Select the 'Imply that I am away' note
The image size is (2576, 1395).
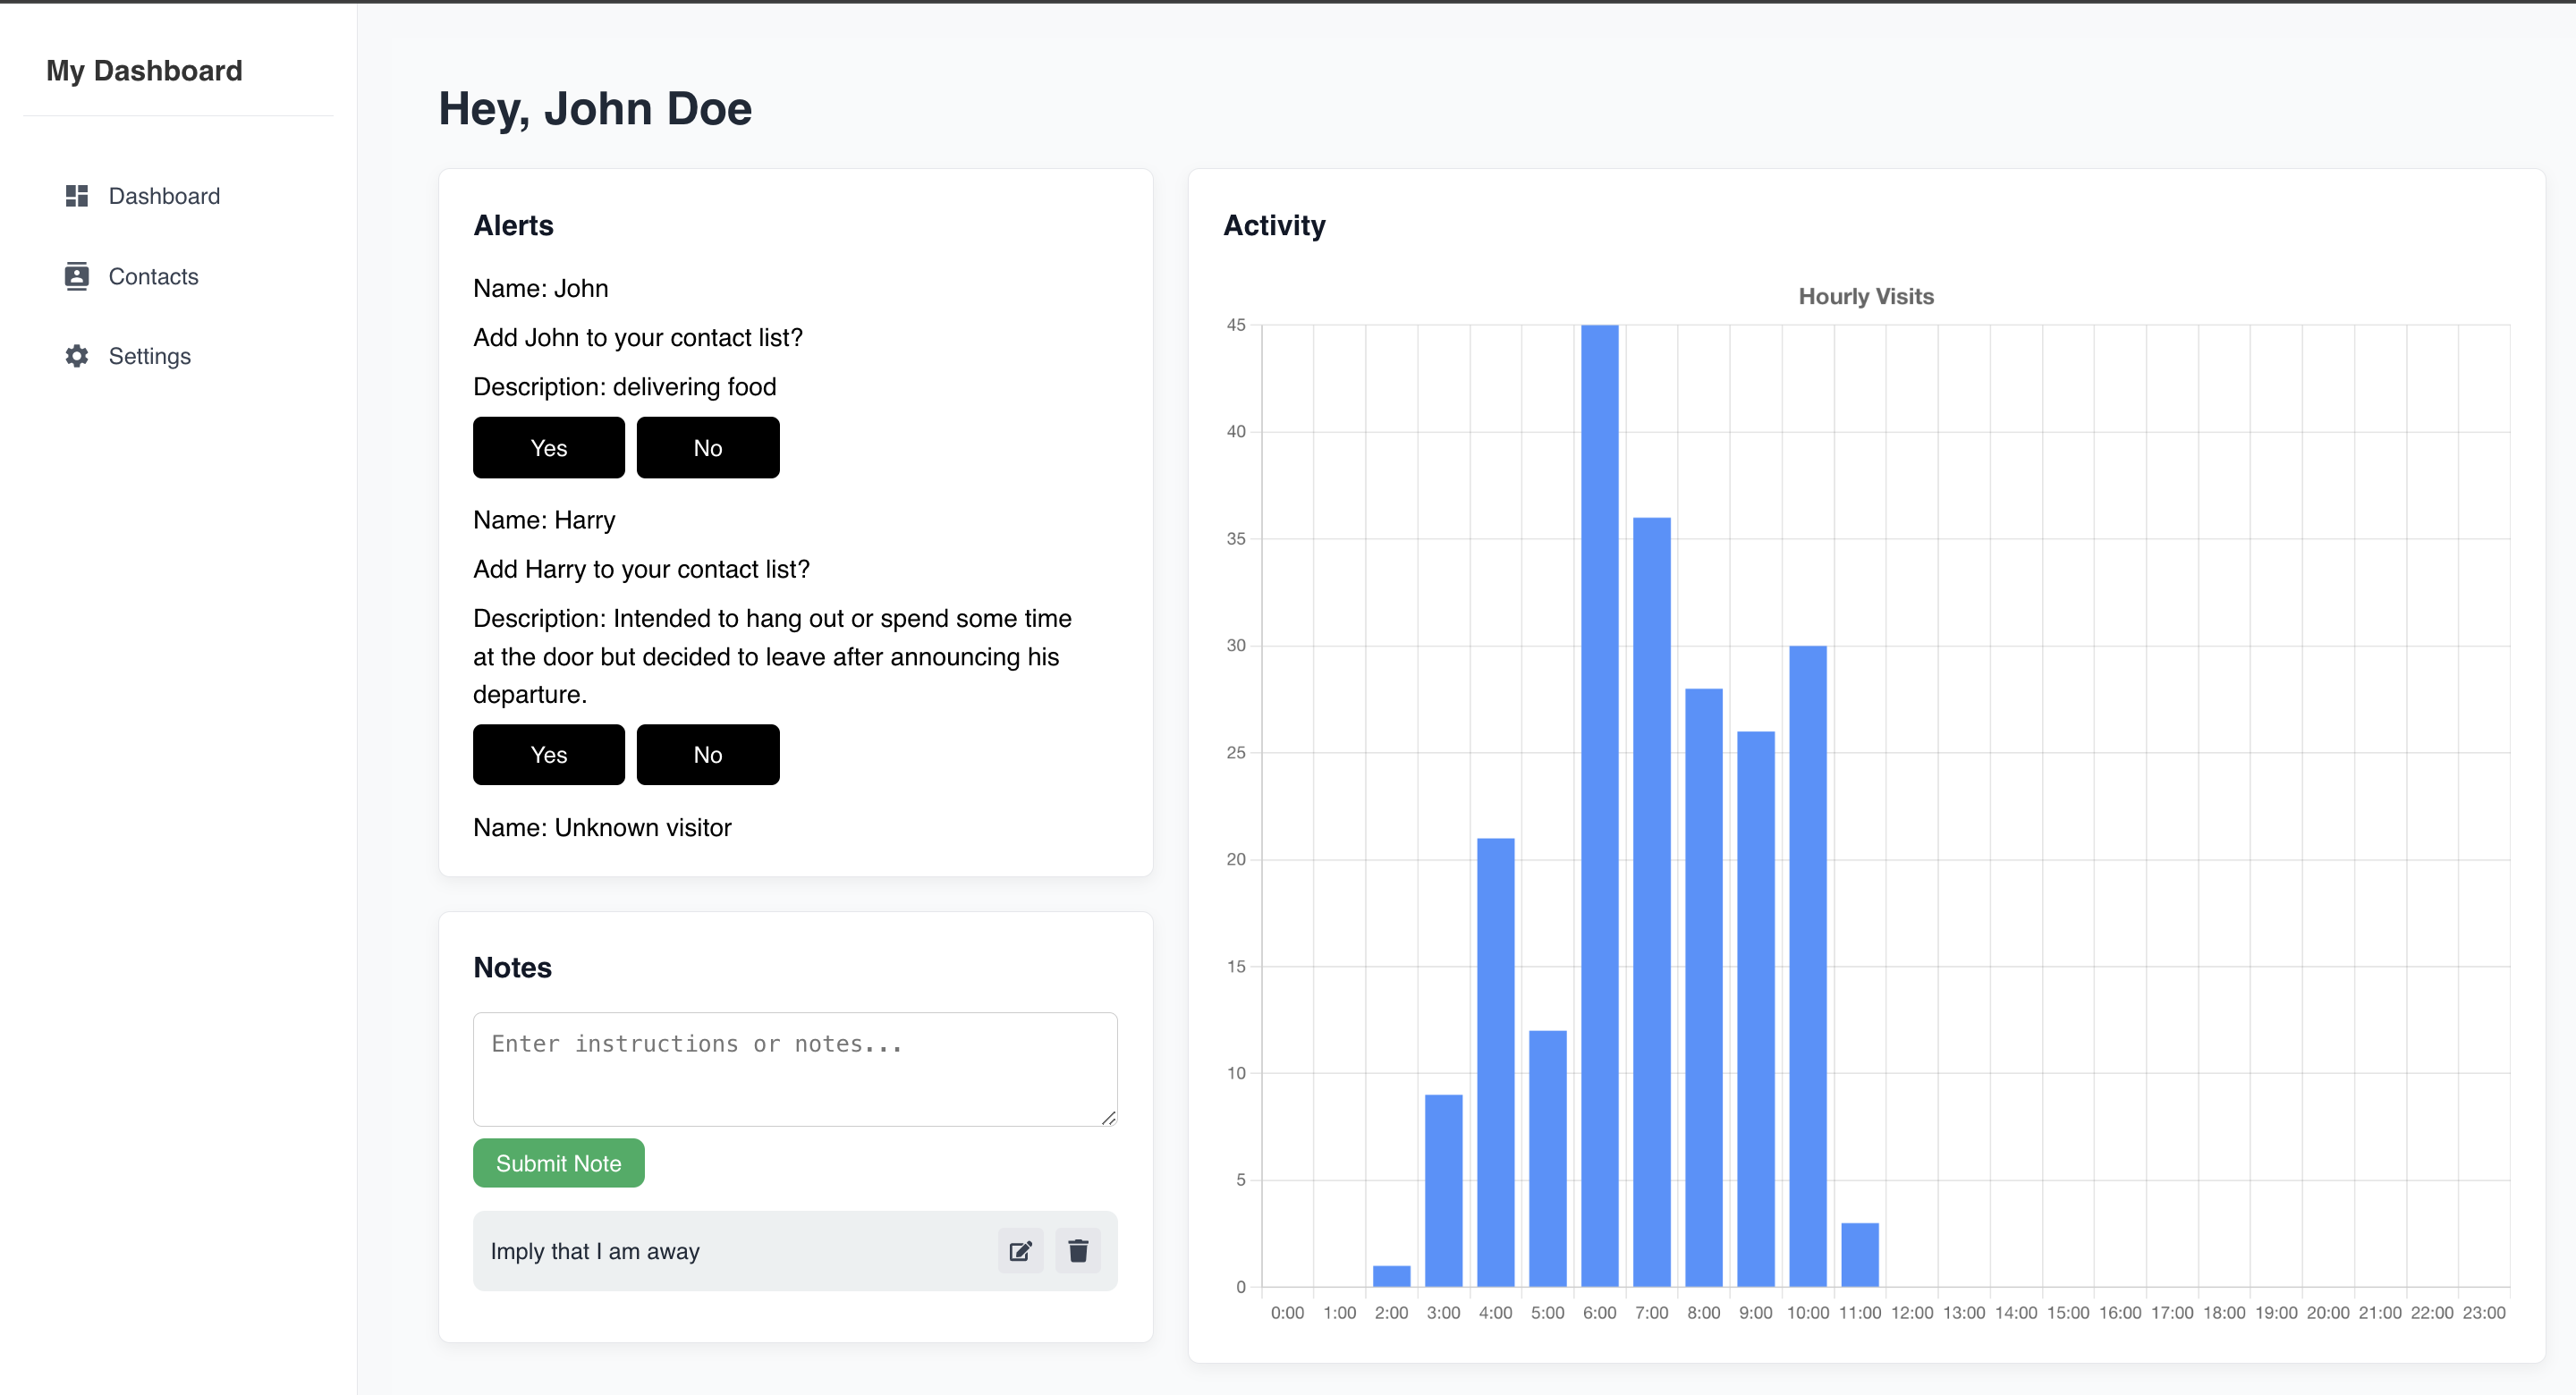(595, 1251)
